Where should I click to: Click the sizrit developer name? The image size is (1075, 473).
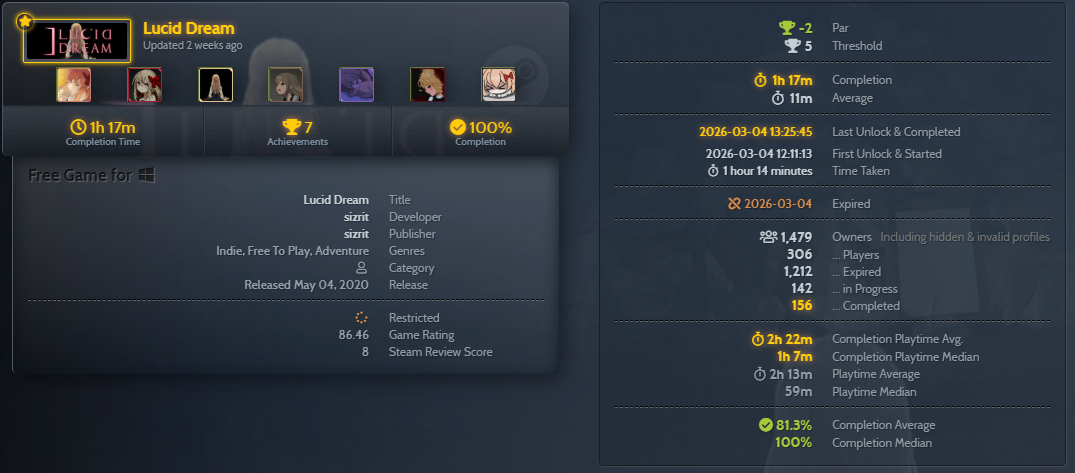point(356,217)
